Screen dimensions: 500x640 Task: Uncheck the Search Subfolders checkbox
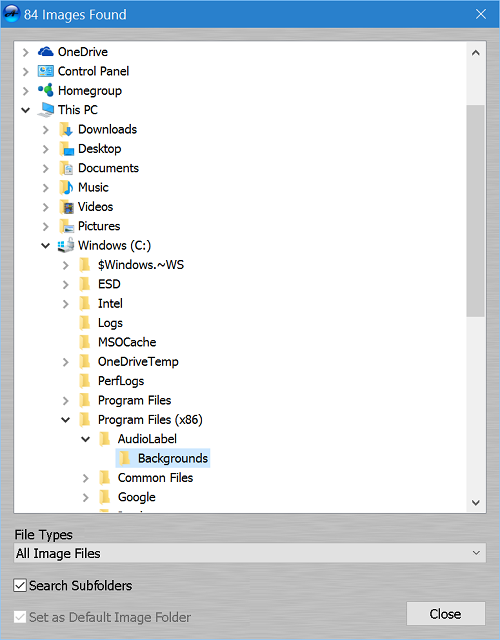20,585
